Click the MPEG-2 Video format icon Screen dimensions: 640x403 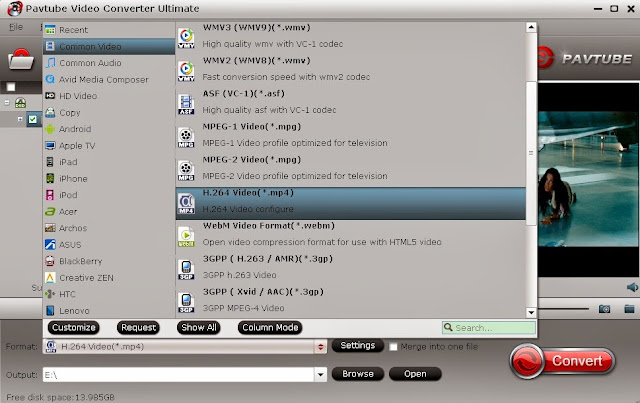point(186,170)
